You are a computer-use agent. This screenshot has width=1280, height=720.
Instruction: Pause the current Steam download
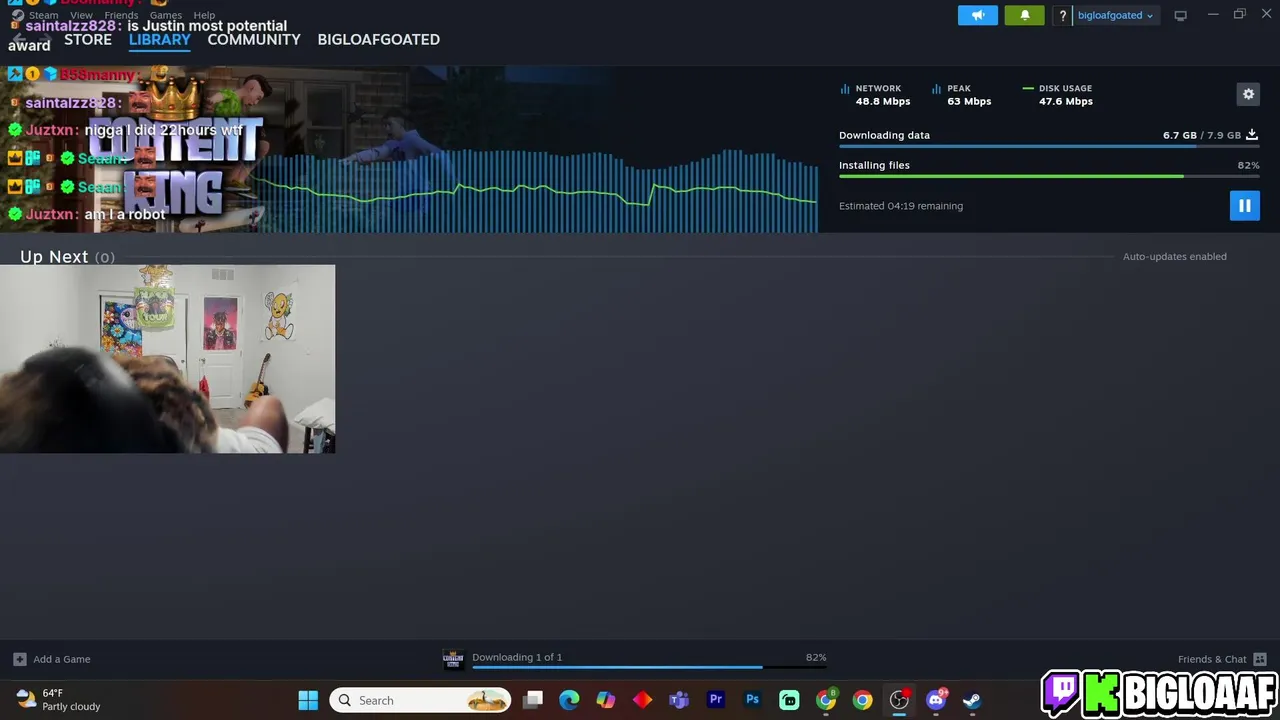[1245, 206]
